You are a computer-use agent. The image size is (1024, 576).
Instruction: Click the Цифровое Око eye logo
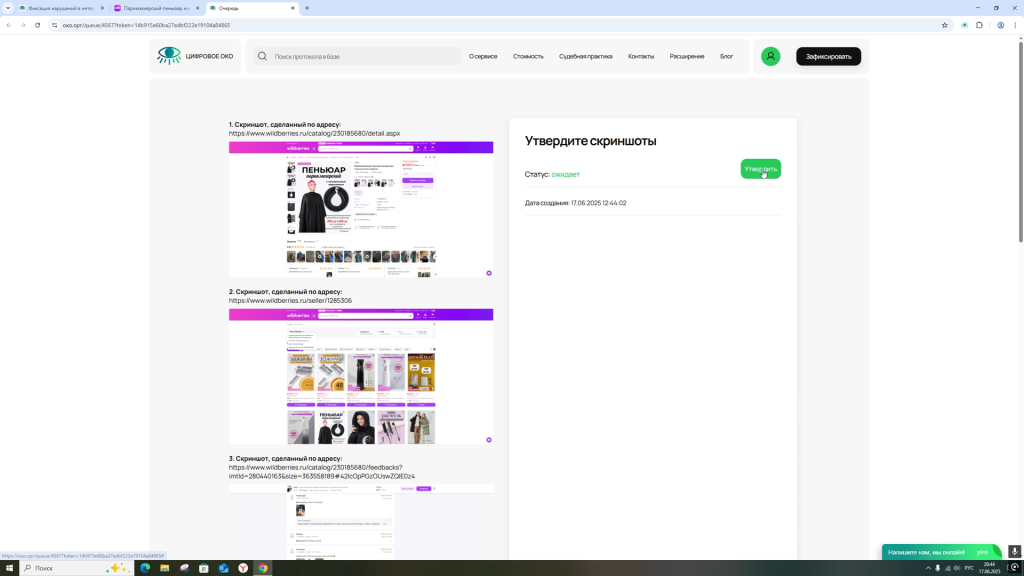point(169,56)
